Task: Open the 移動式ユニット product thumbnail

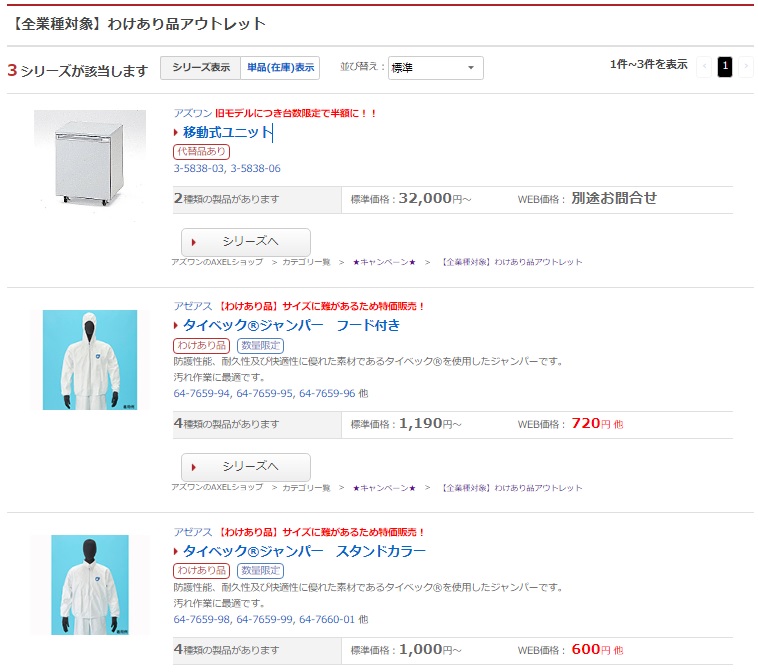Action: (x=90, y=159)
